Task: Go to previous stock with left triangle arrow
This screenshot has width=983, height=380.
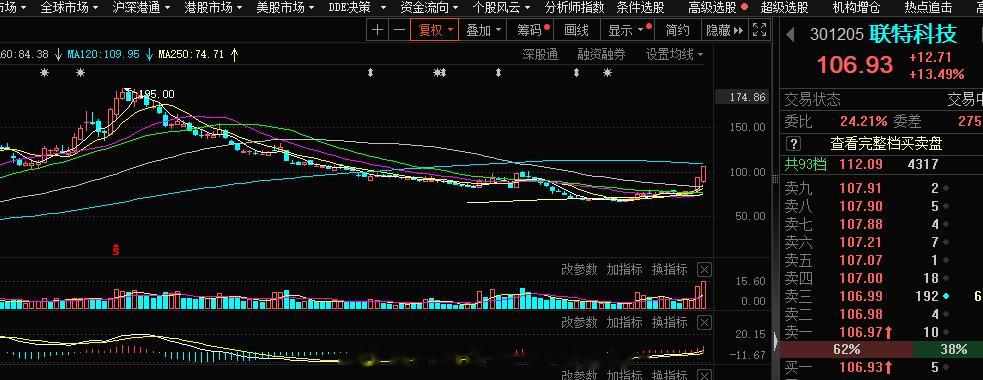Action: click(791, 34)
